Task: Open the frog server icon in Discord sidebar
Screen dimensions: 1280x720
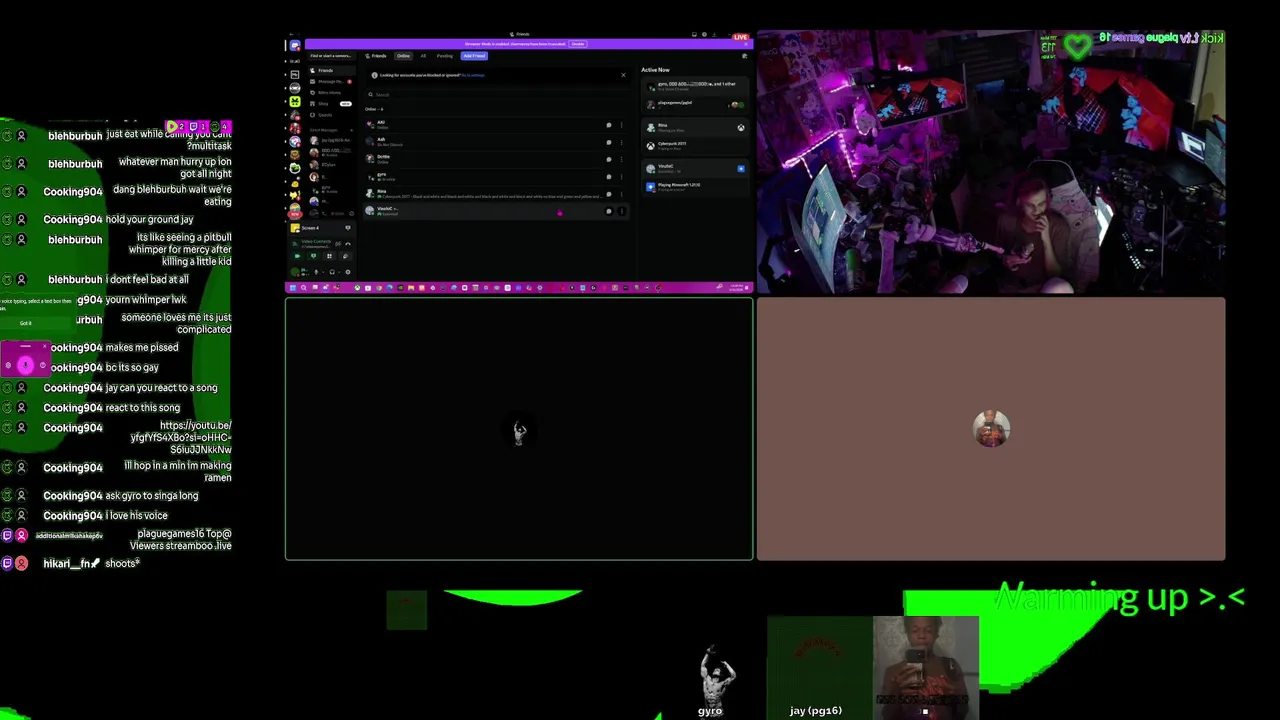Action: click(x=295, y=168)
